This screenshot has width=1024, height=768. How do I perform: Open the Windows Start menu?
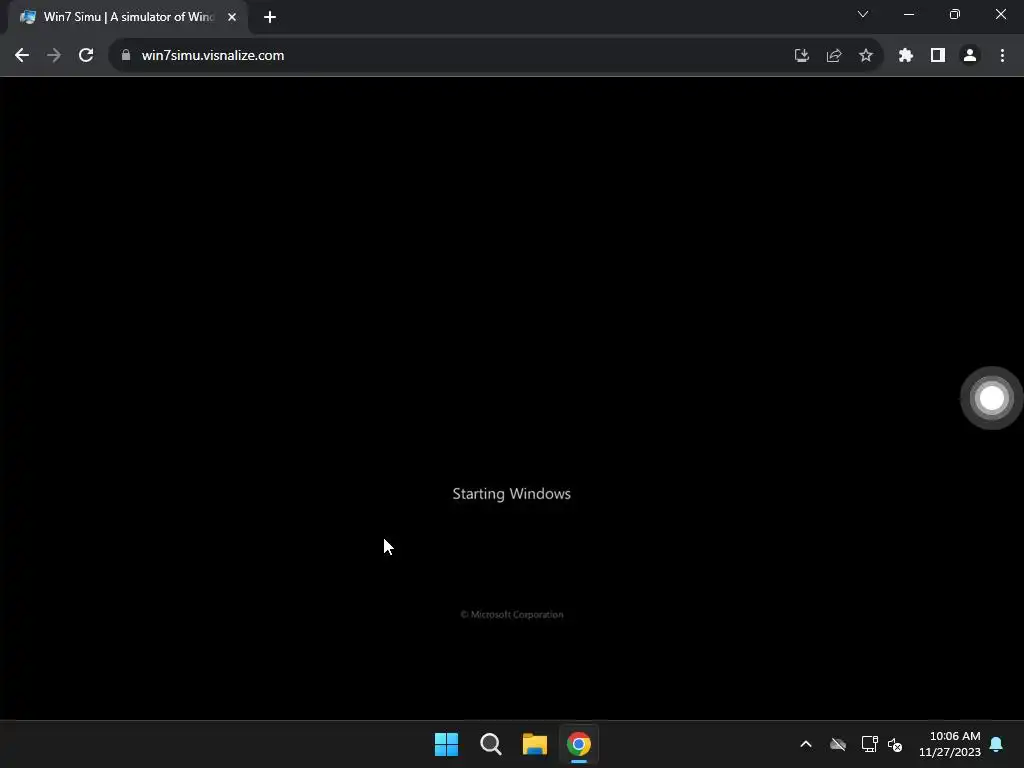[447, 744]
